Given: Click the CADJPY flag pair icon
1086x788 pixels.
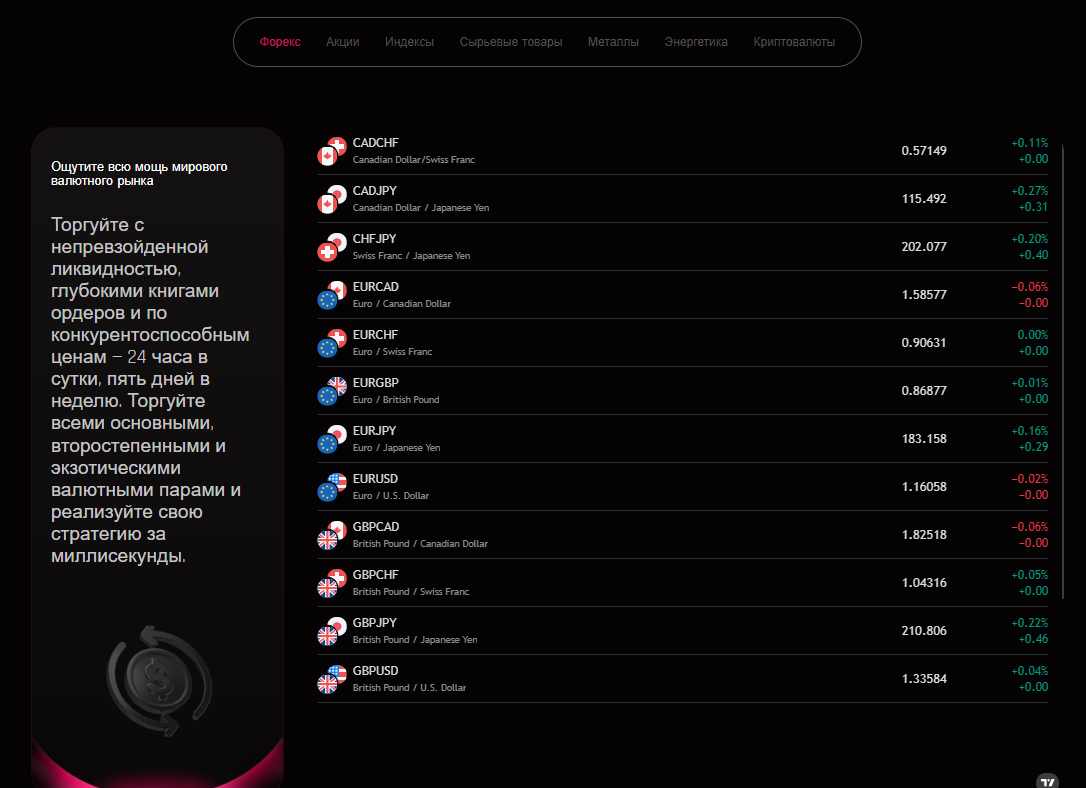Looking at the screenshot, I should tap(332, 199).
